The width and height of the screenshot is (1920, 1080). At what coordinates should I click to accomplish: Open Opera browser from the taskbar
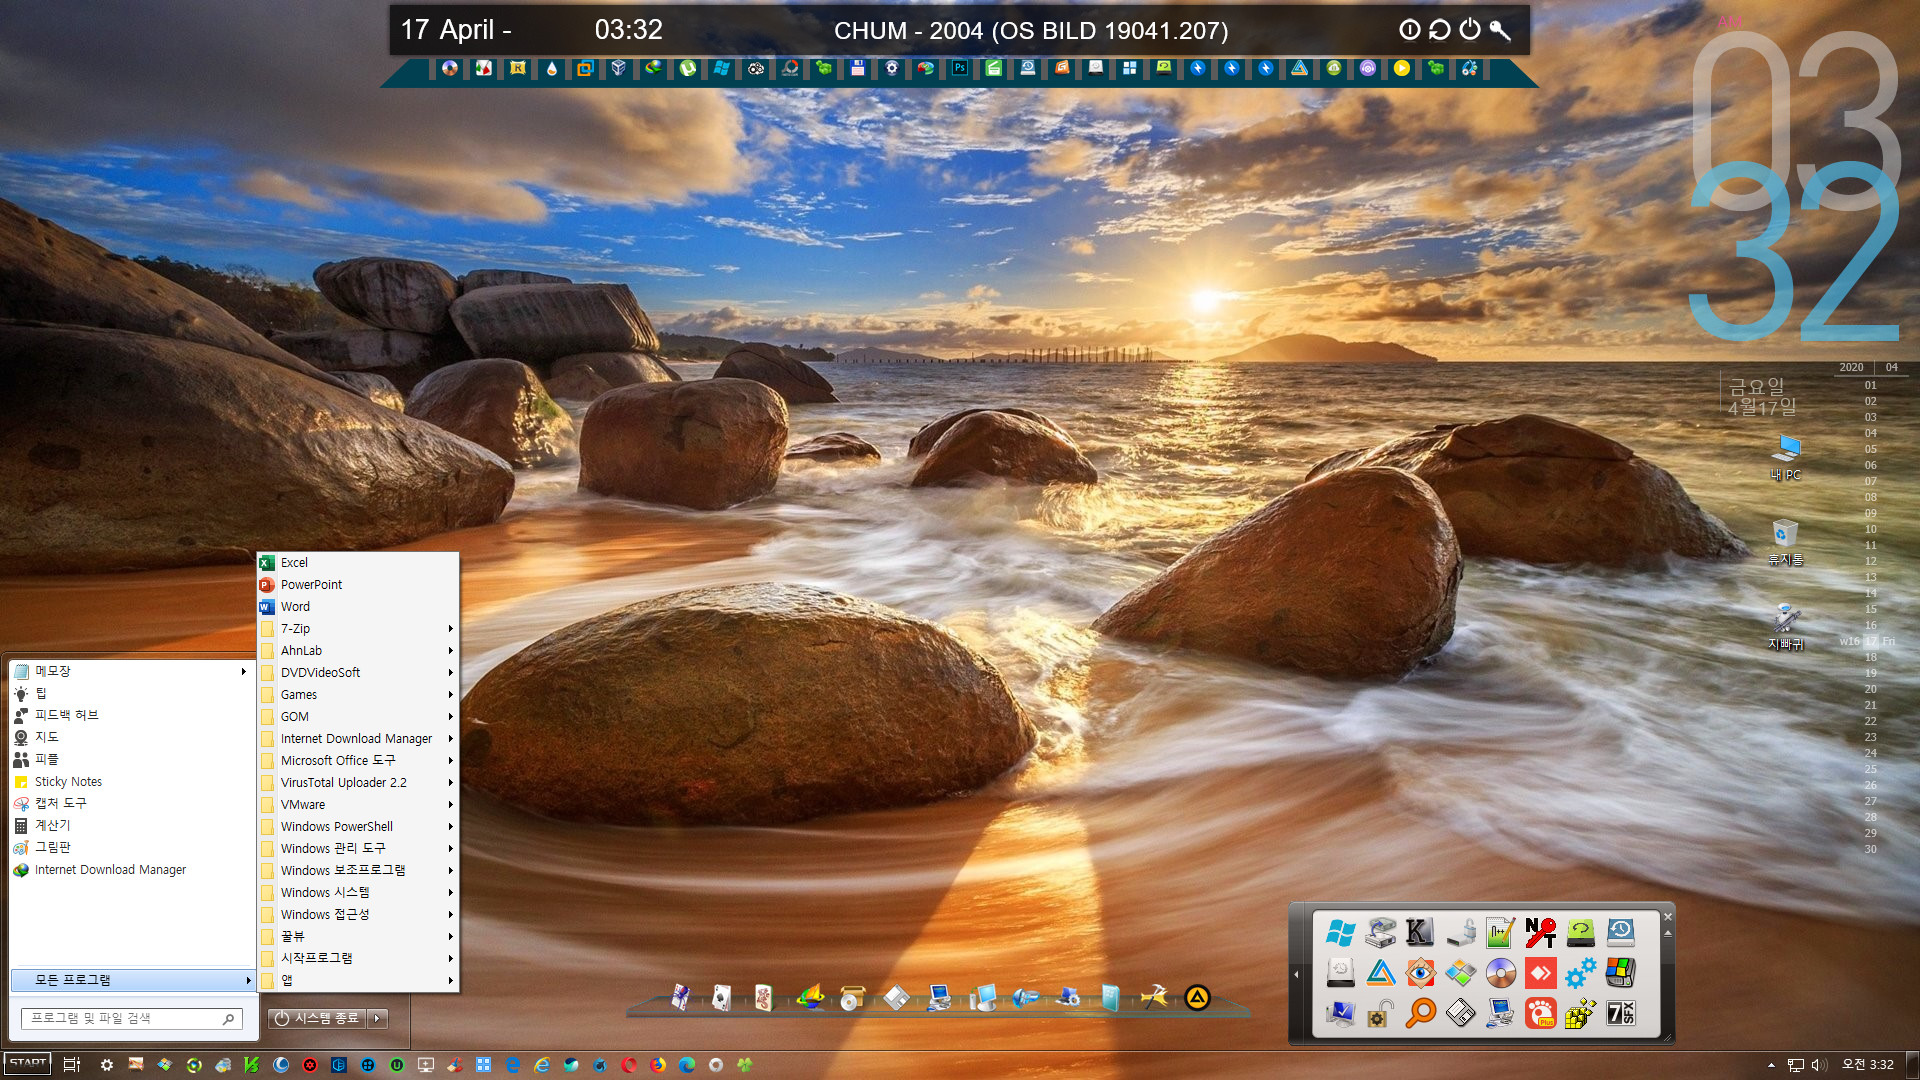629,1065
